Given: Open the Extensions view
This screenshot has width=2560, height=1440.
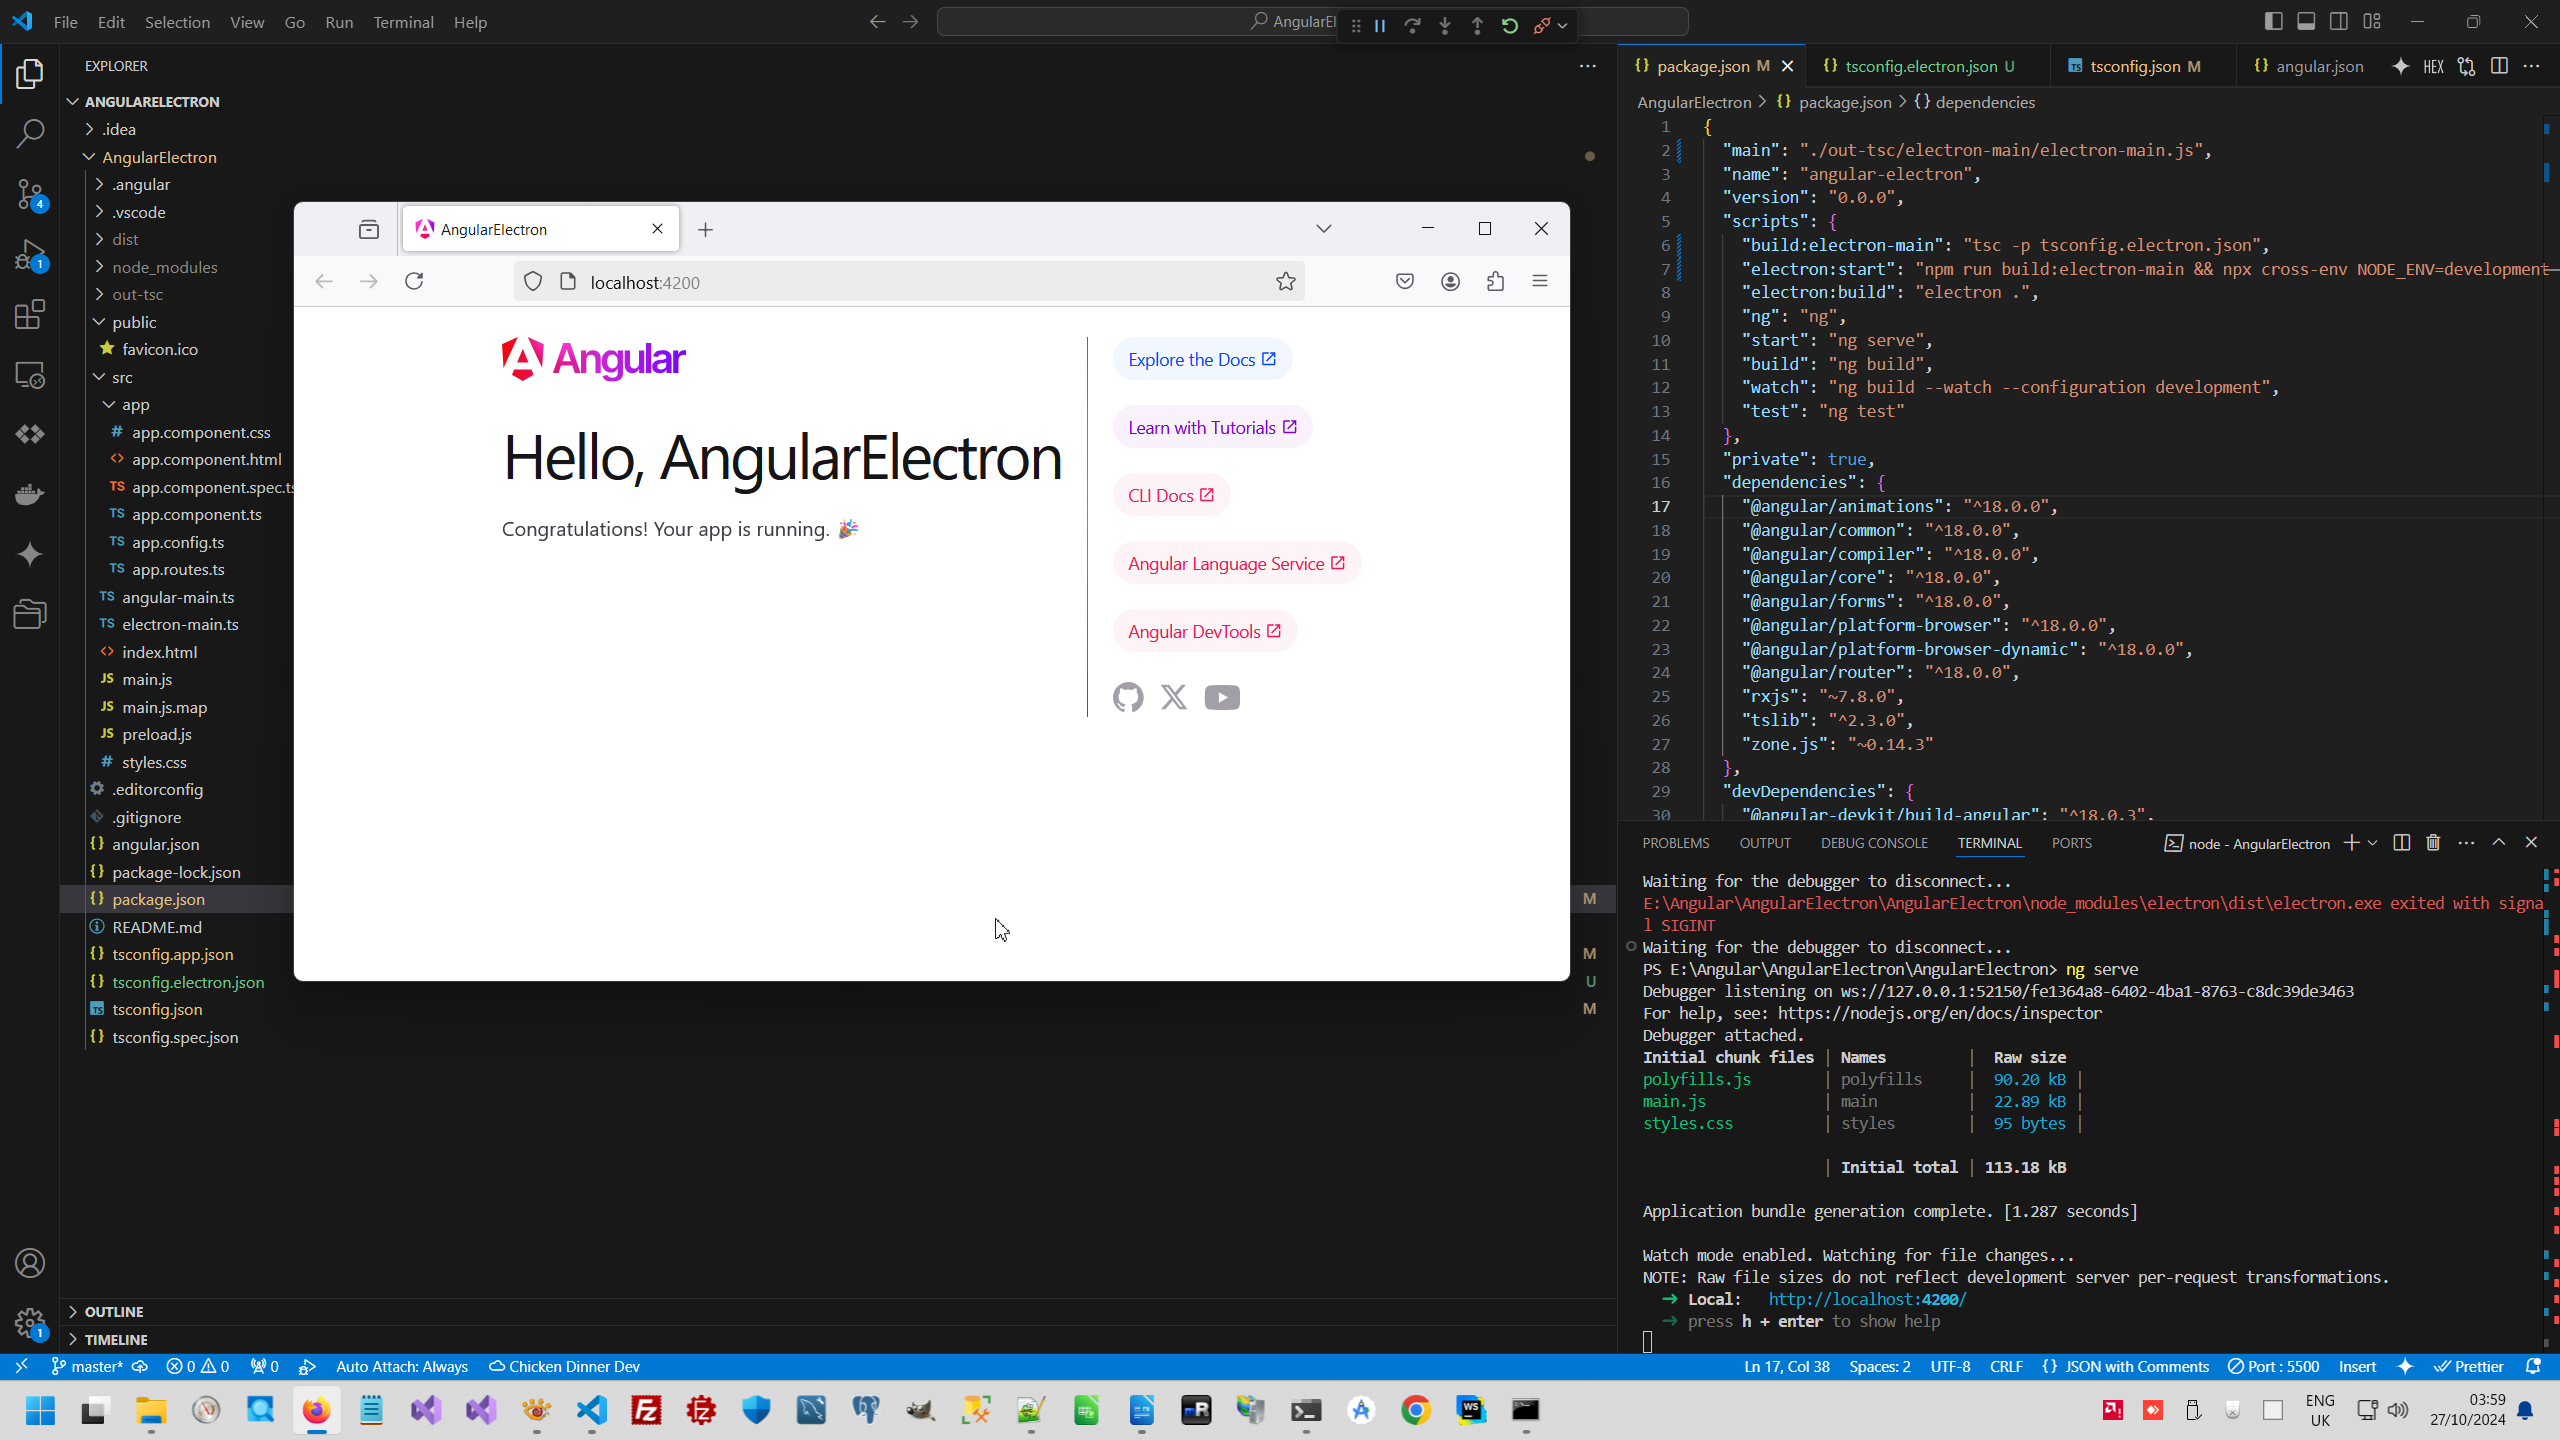Looking at the screenshot, I should pyautogui.click(x=30, y=314).
